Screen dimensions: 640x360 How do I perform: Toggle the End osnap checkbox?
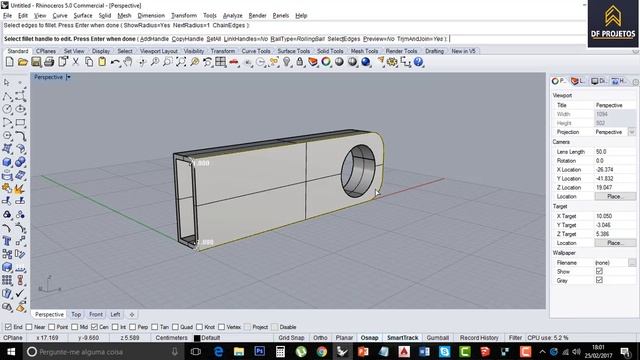click(x=8, y=327)
